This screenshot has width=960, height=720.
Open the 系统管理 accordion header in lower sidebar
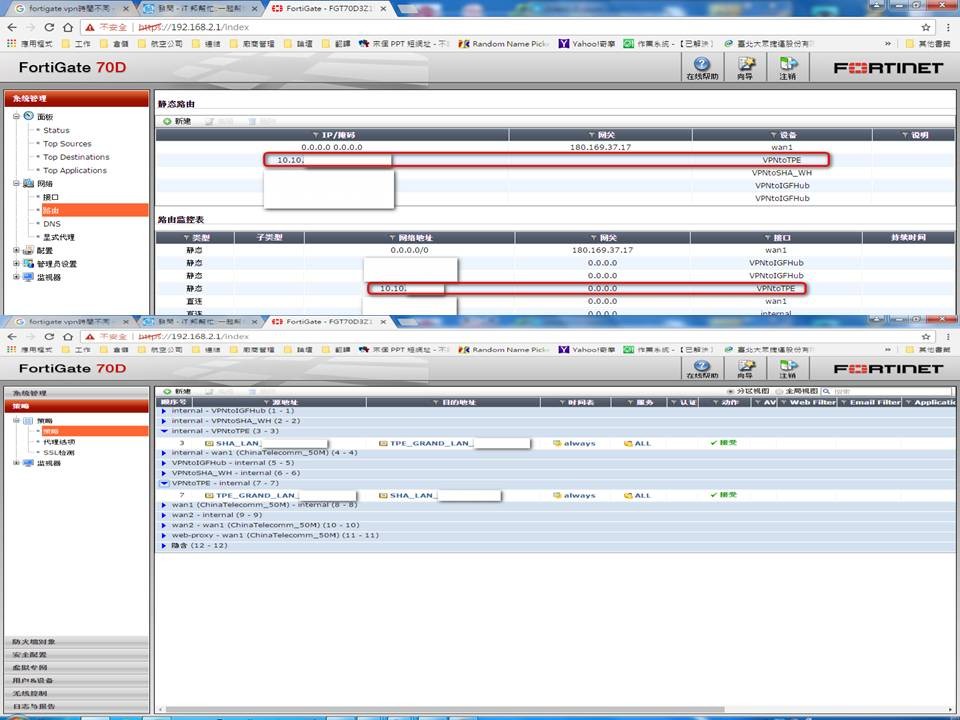click(x=77, y=392)
